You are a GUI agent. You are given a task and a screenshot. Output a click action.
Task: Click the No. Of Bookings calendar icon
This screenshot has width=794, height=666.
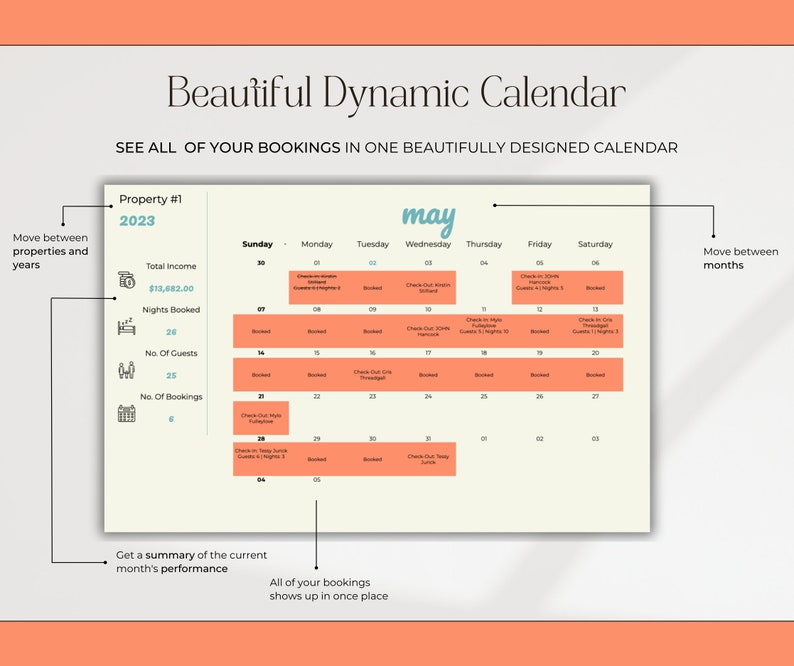click(x=127, y=413)
